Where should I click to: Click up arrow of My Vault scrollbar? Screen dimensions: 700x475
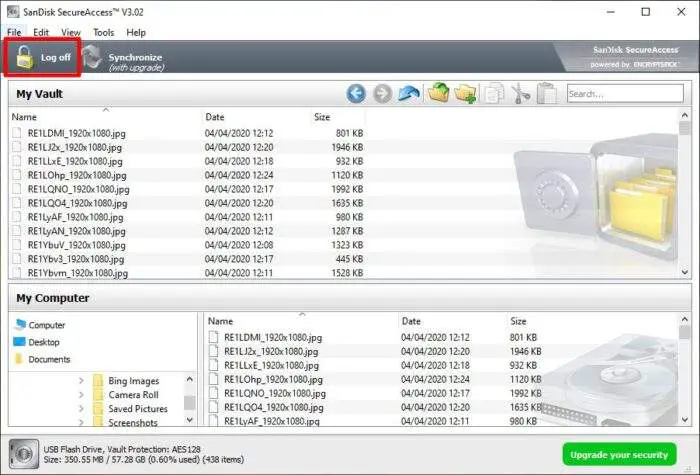click(684, 115)
